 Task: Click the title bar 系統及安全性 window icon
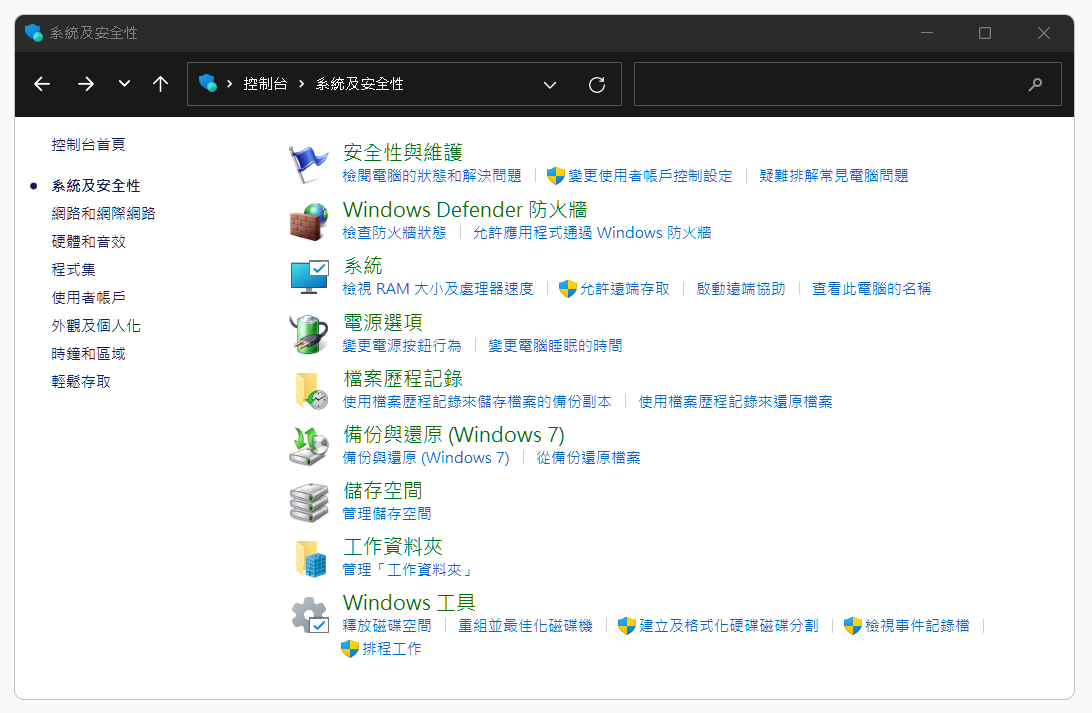33,33
